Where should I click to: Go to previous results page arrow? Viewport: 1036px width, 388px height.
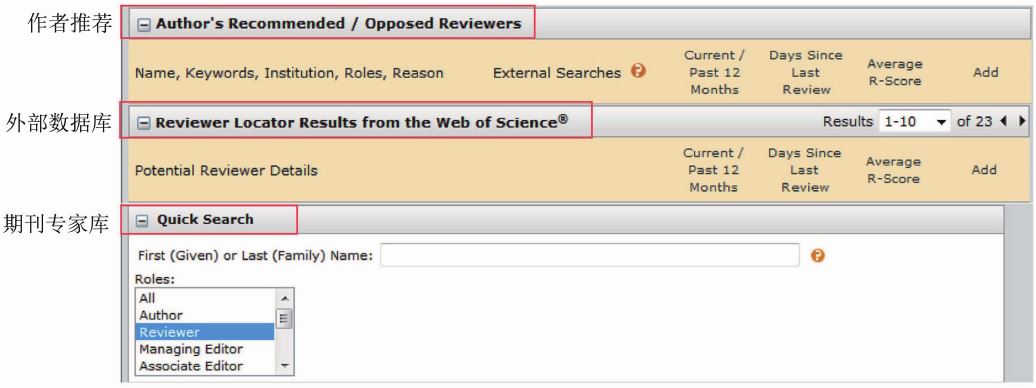tap(1004, 121)
